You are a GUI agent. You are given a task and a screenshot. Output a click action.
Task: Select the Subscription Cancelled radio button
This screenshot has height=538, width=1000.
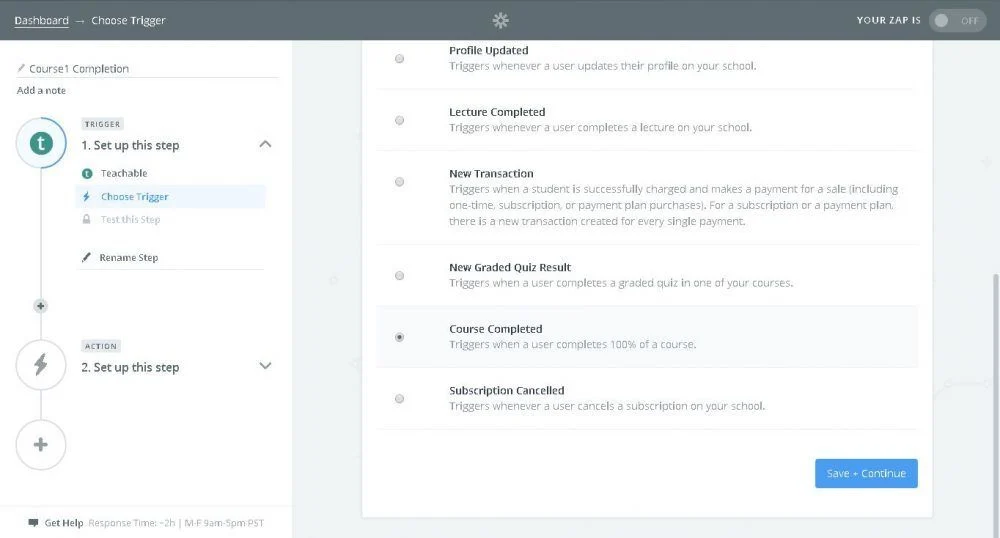[400, 399]
